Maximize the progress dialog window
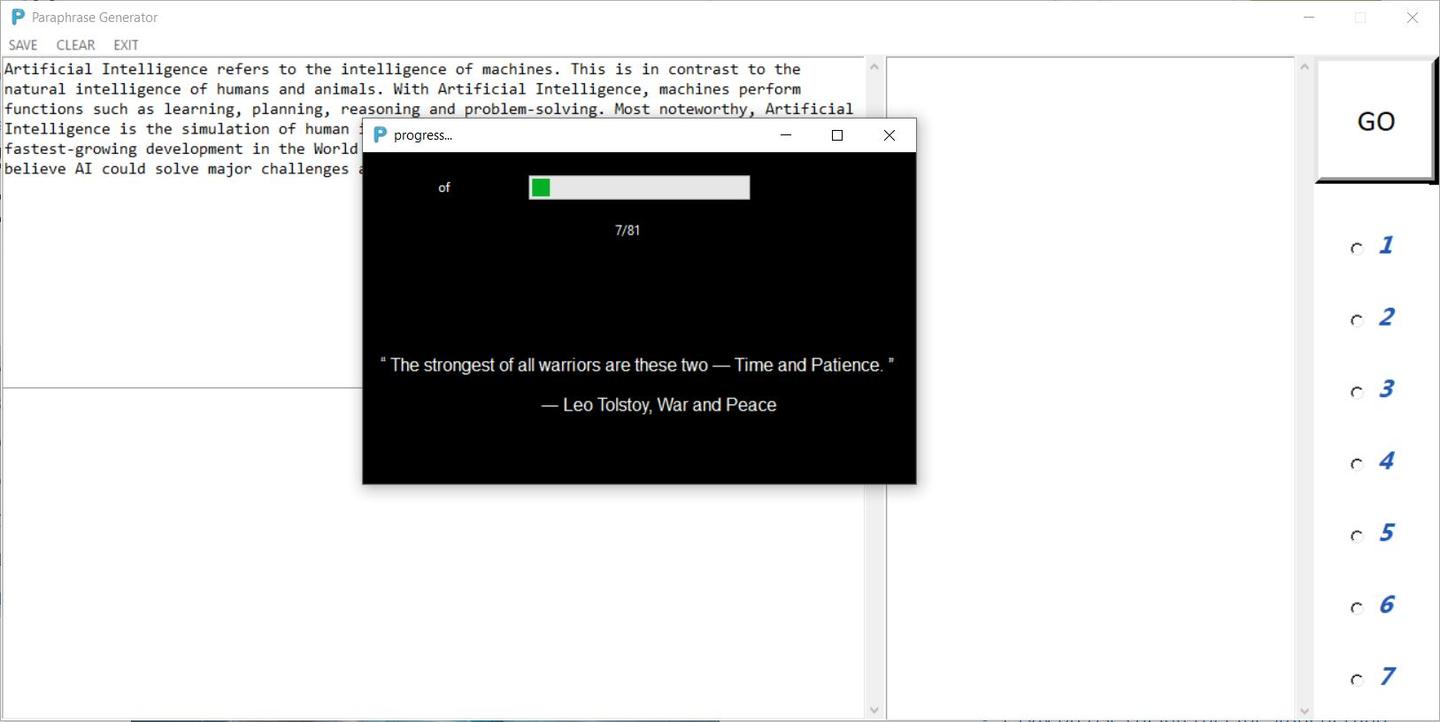 click(x=837, y=135)
